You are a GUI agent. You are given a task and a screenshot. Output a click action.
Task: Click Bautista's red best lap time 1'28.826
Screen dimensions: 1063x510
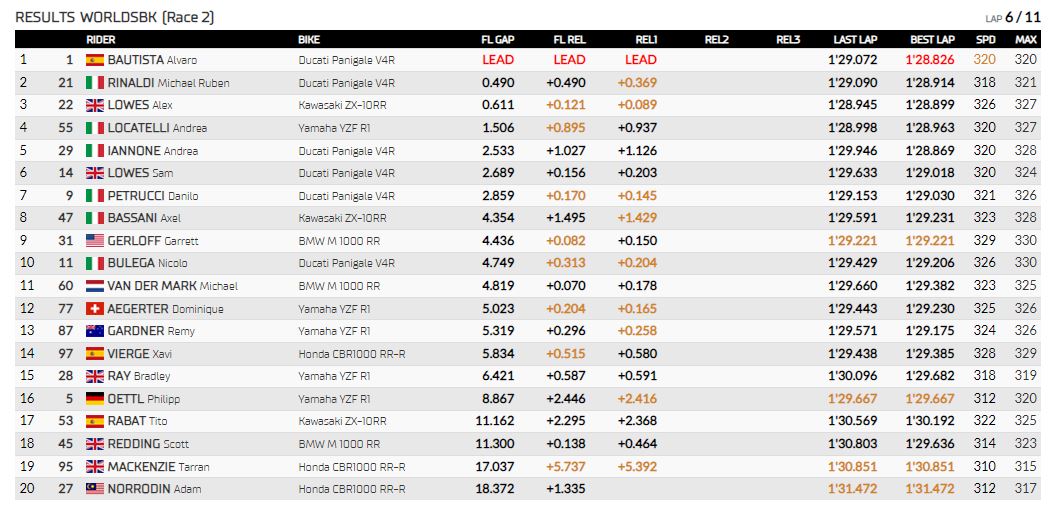click(x=929, y=60)
